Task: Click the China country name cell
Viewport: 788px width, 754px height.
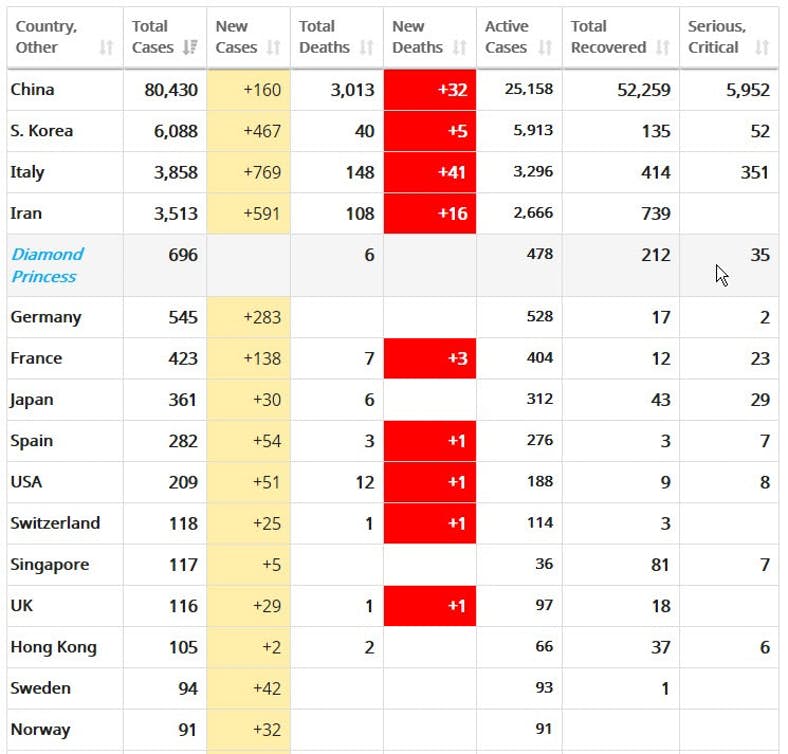Action: click(33, 90)
